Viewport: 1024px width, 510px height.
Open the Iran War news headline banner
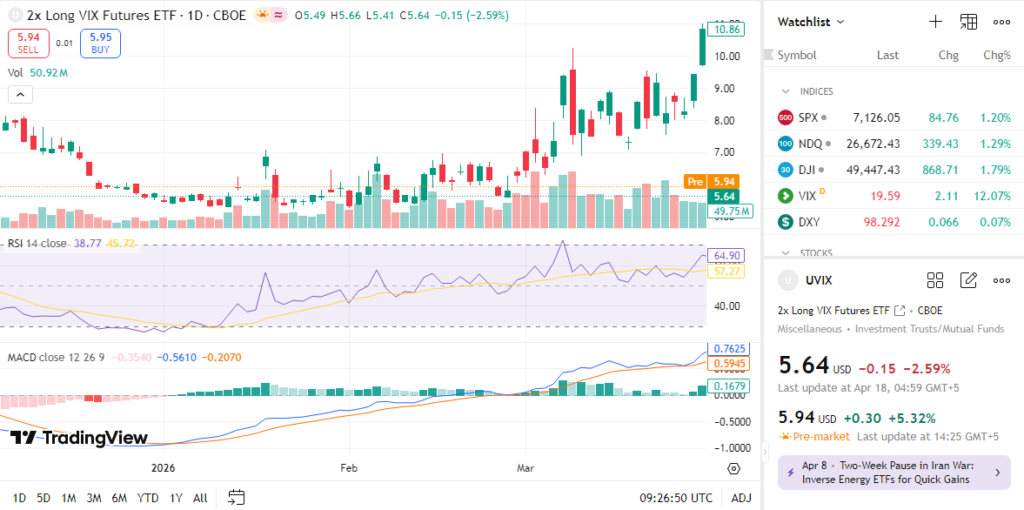893,472
